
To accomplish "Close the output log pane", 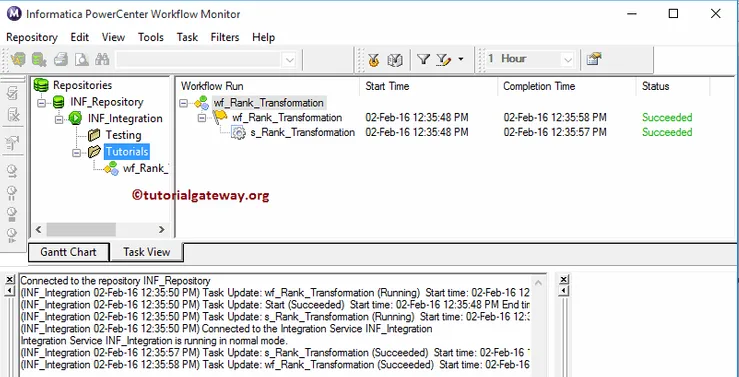I will pos(10,280).
